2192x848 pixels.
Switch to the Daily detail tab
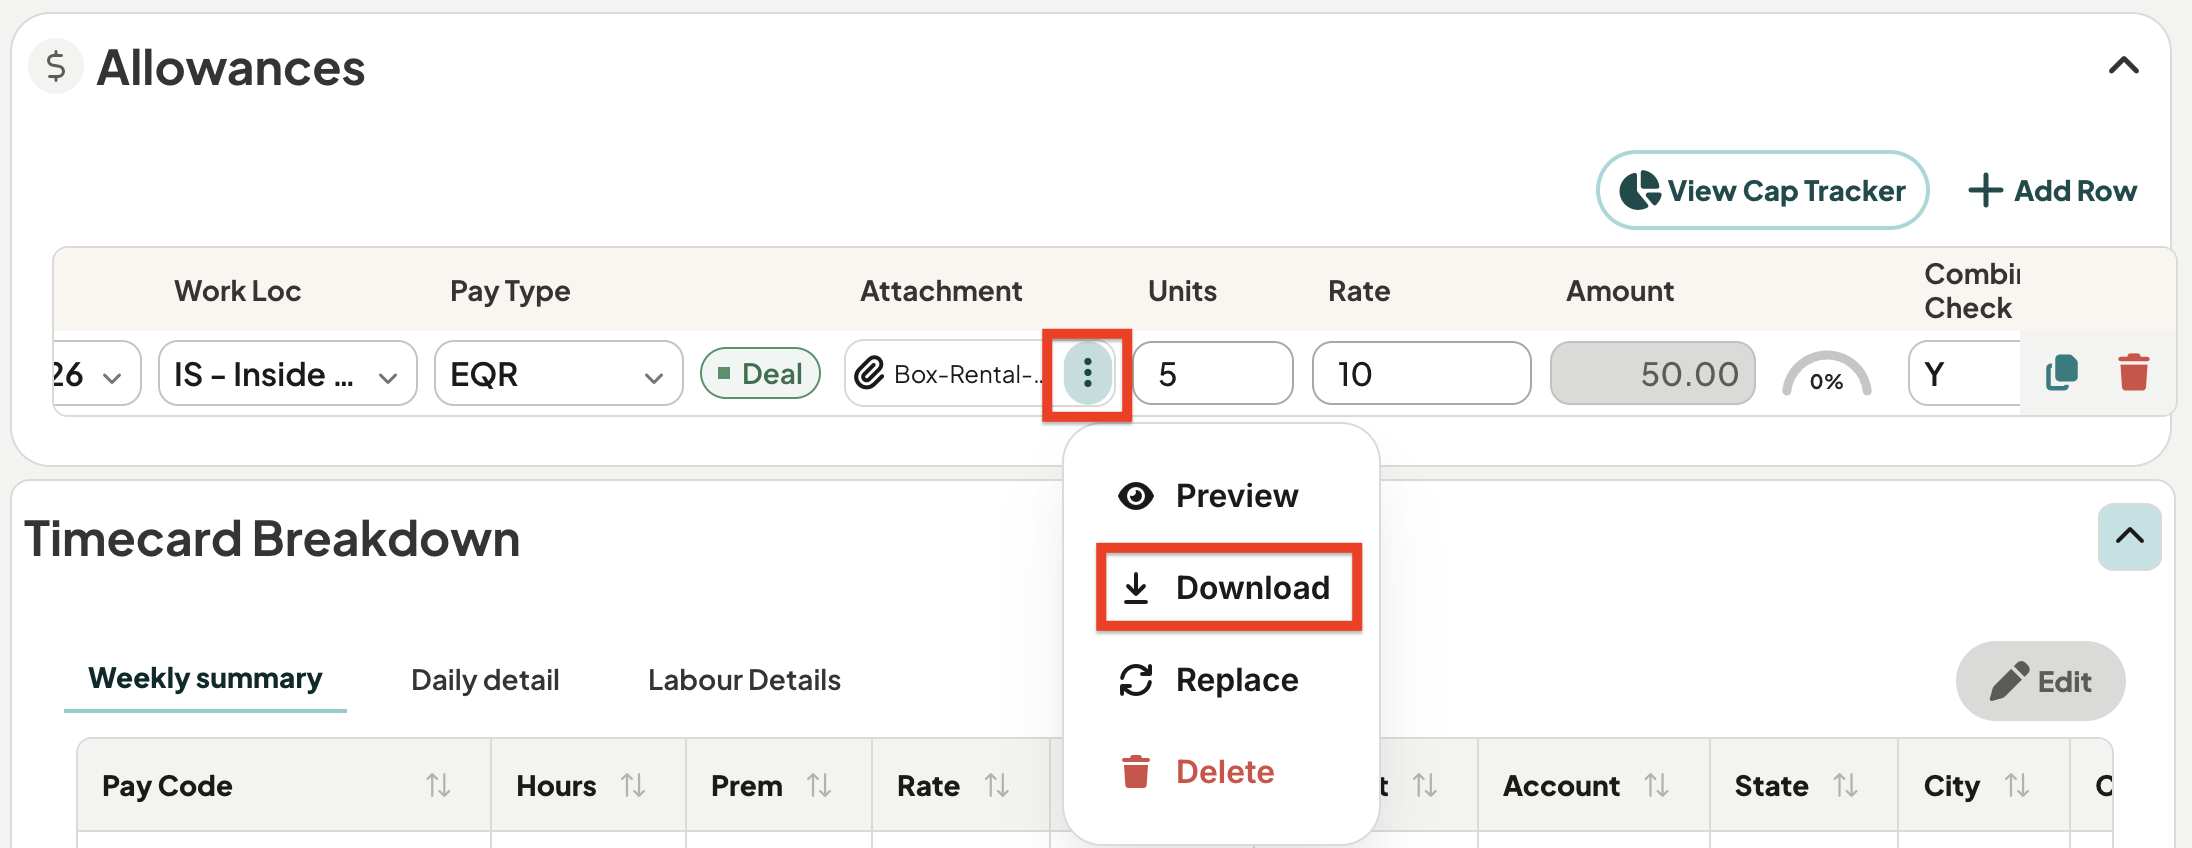[x=485, y=680]
